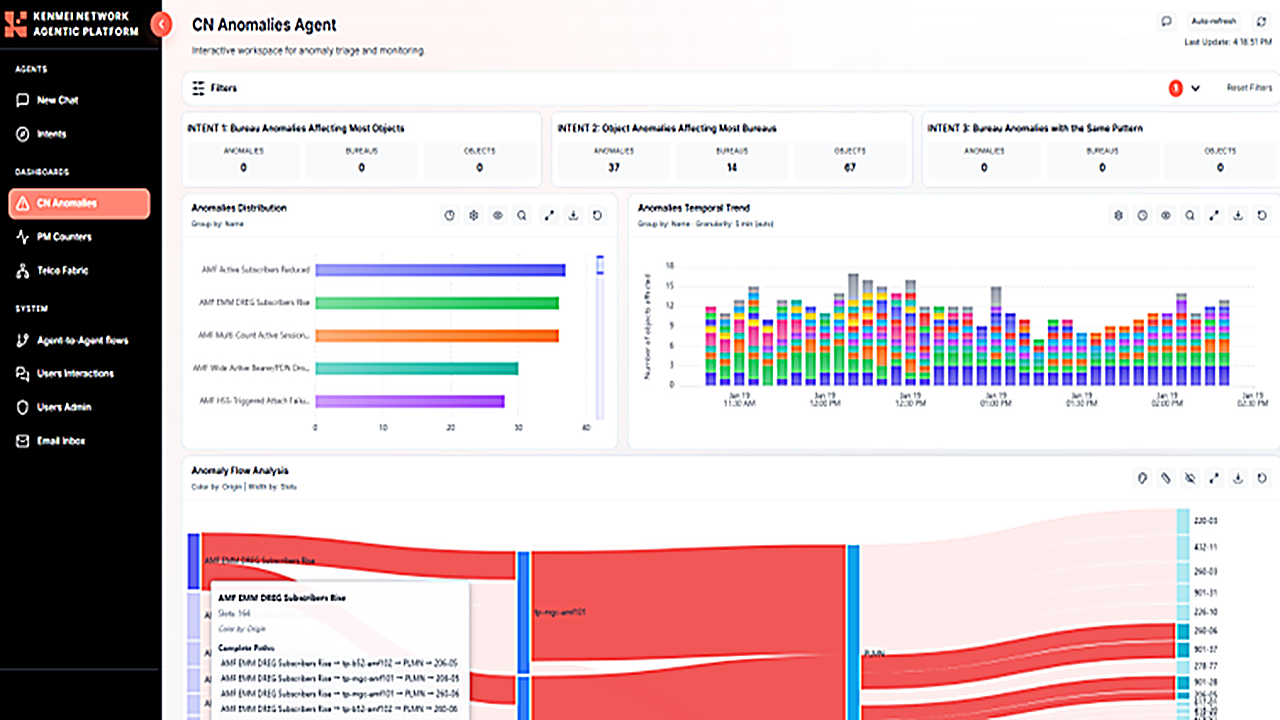Toggle Anomalies Distribution eye visibility
1280x720 pixels.
(498, 215)
